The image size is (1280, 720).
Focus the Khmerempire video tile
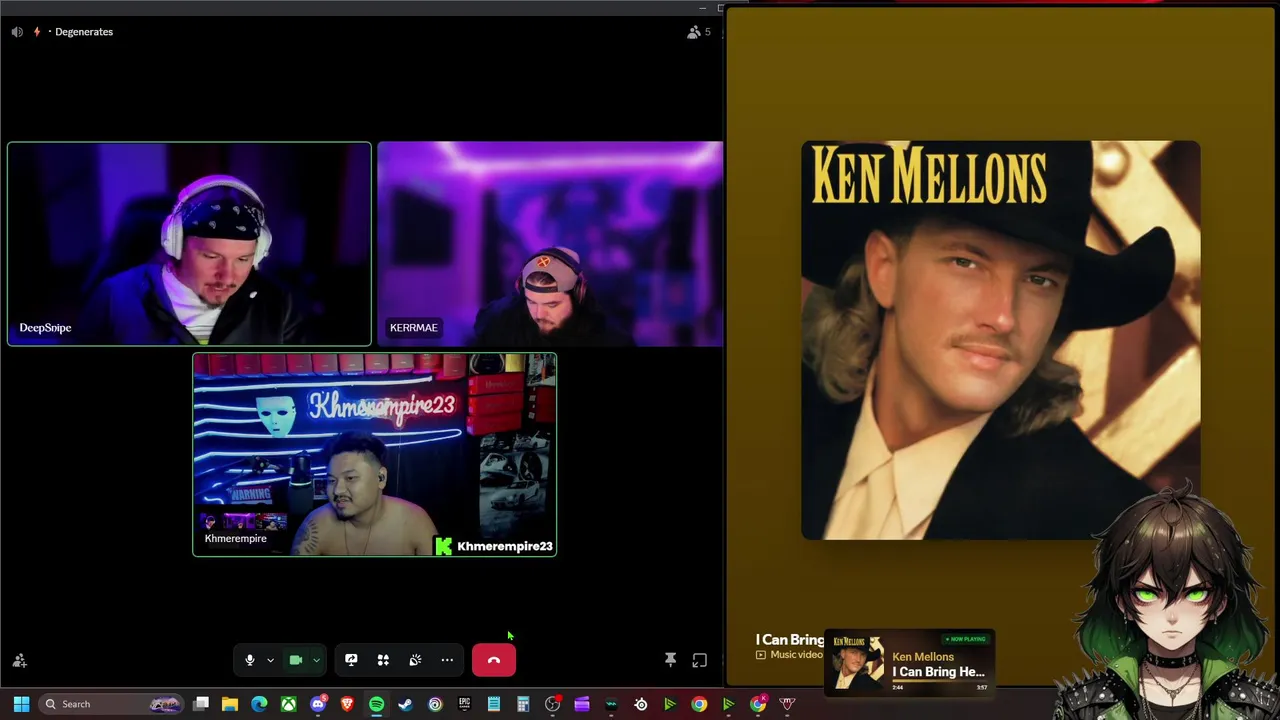(375, 454)
